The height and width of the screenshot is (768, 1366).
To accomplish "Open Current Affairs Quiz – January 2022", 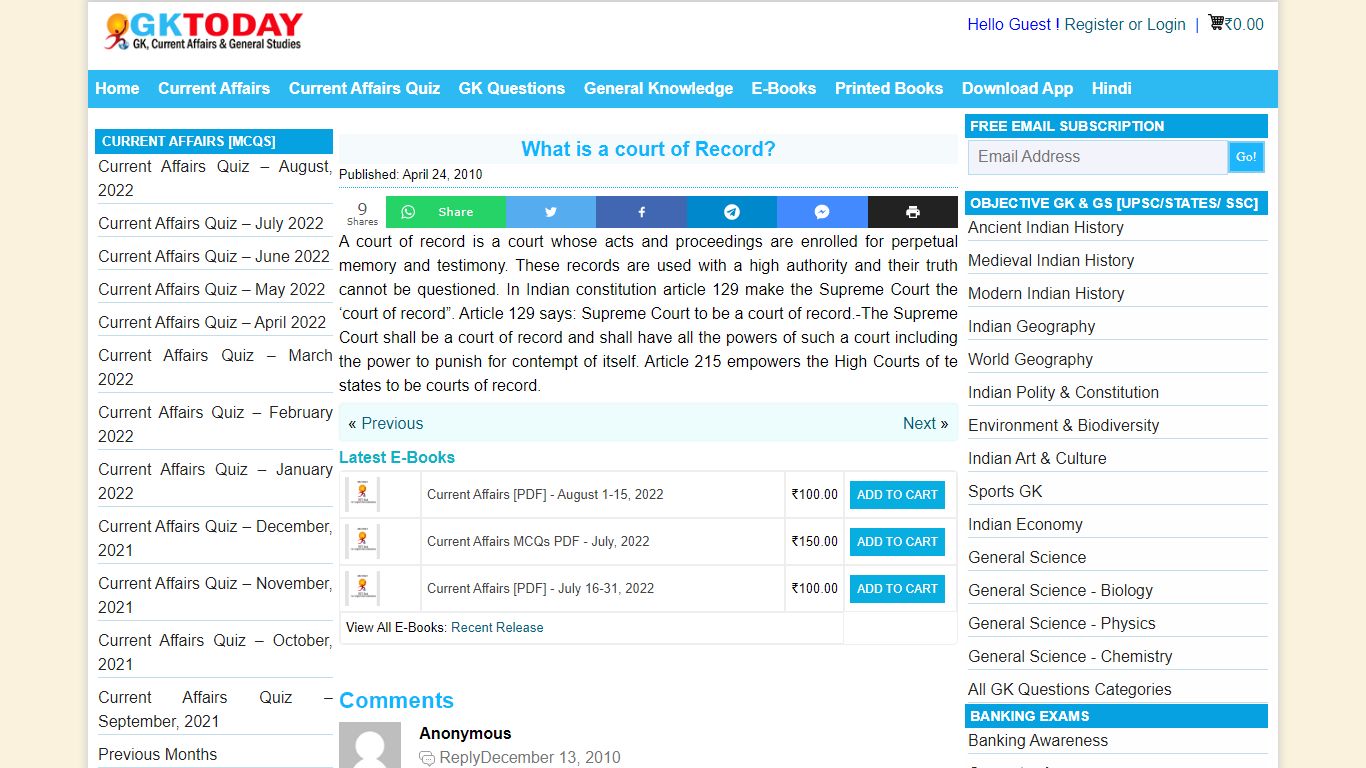I will pyautogui.click(x=215, y=481).
